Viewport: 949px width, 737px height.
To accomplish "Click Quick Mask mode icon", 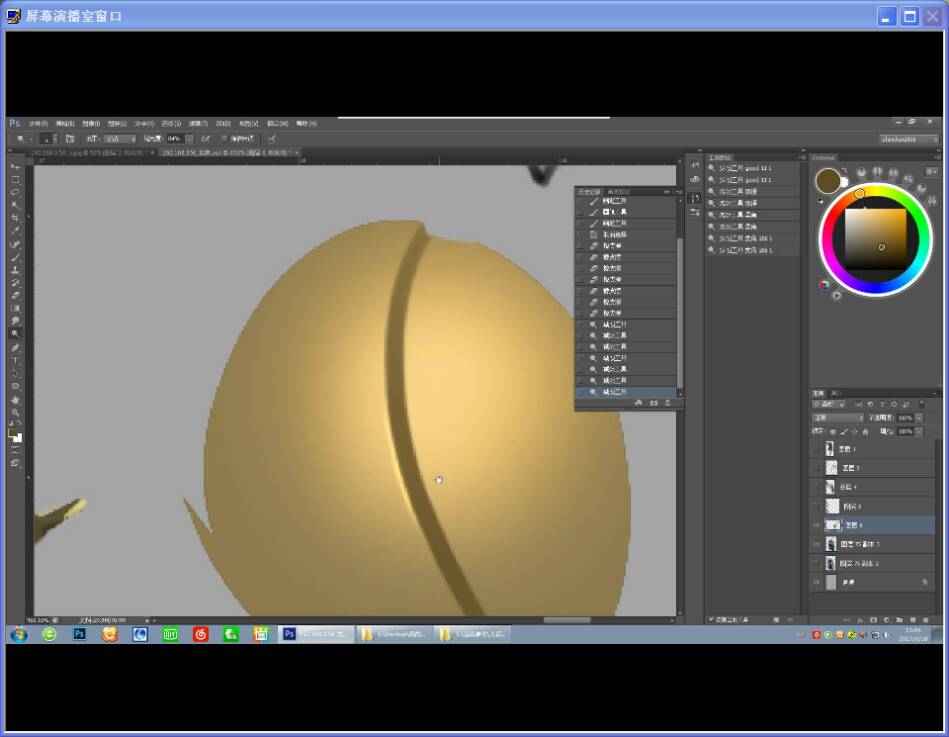I will click(16, 450).
